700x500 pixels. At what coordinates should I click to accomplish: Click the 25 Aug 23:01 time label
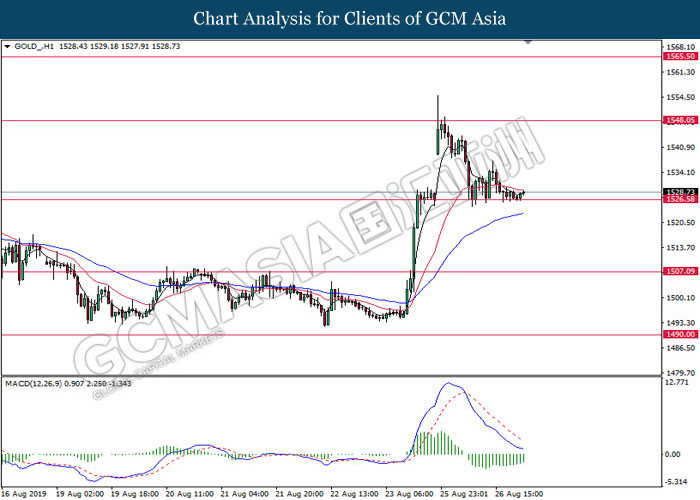pyautogui.click(x=465, y=494)
